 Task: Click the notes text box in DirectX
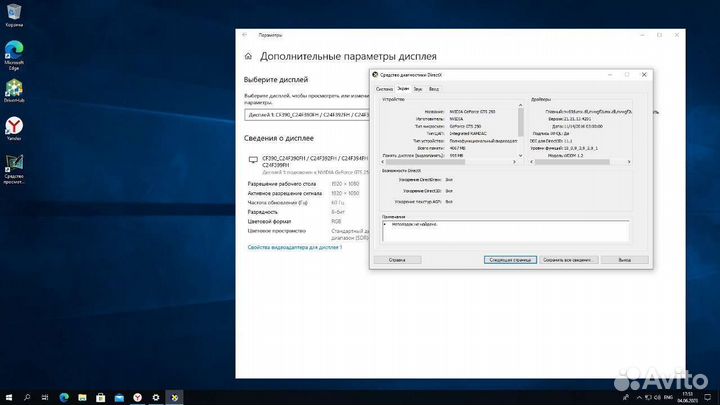tap(506, 231)
